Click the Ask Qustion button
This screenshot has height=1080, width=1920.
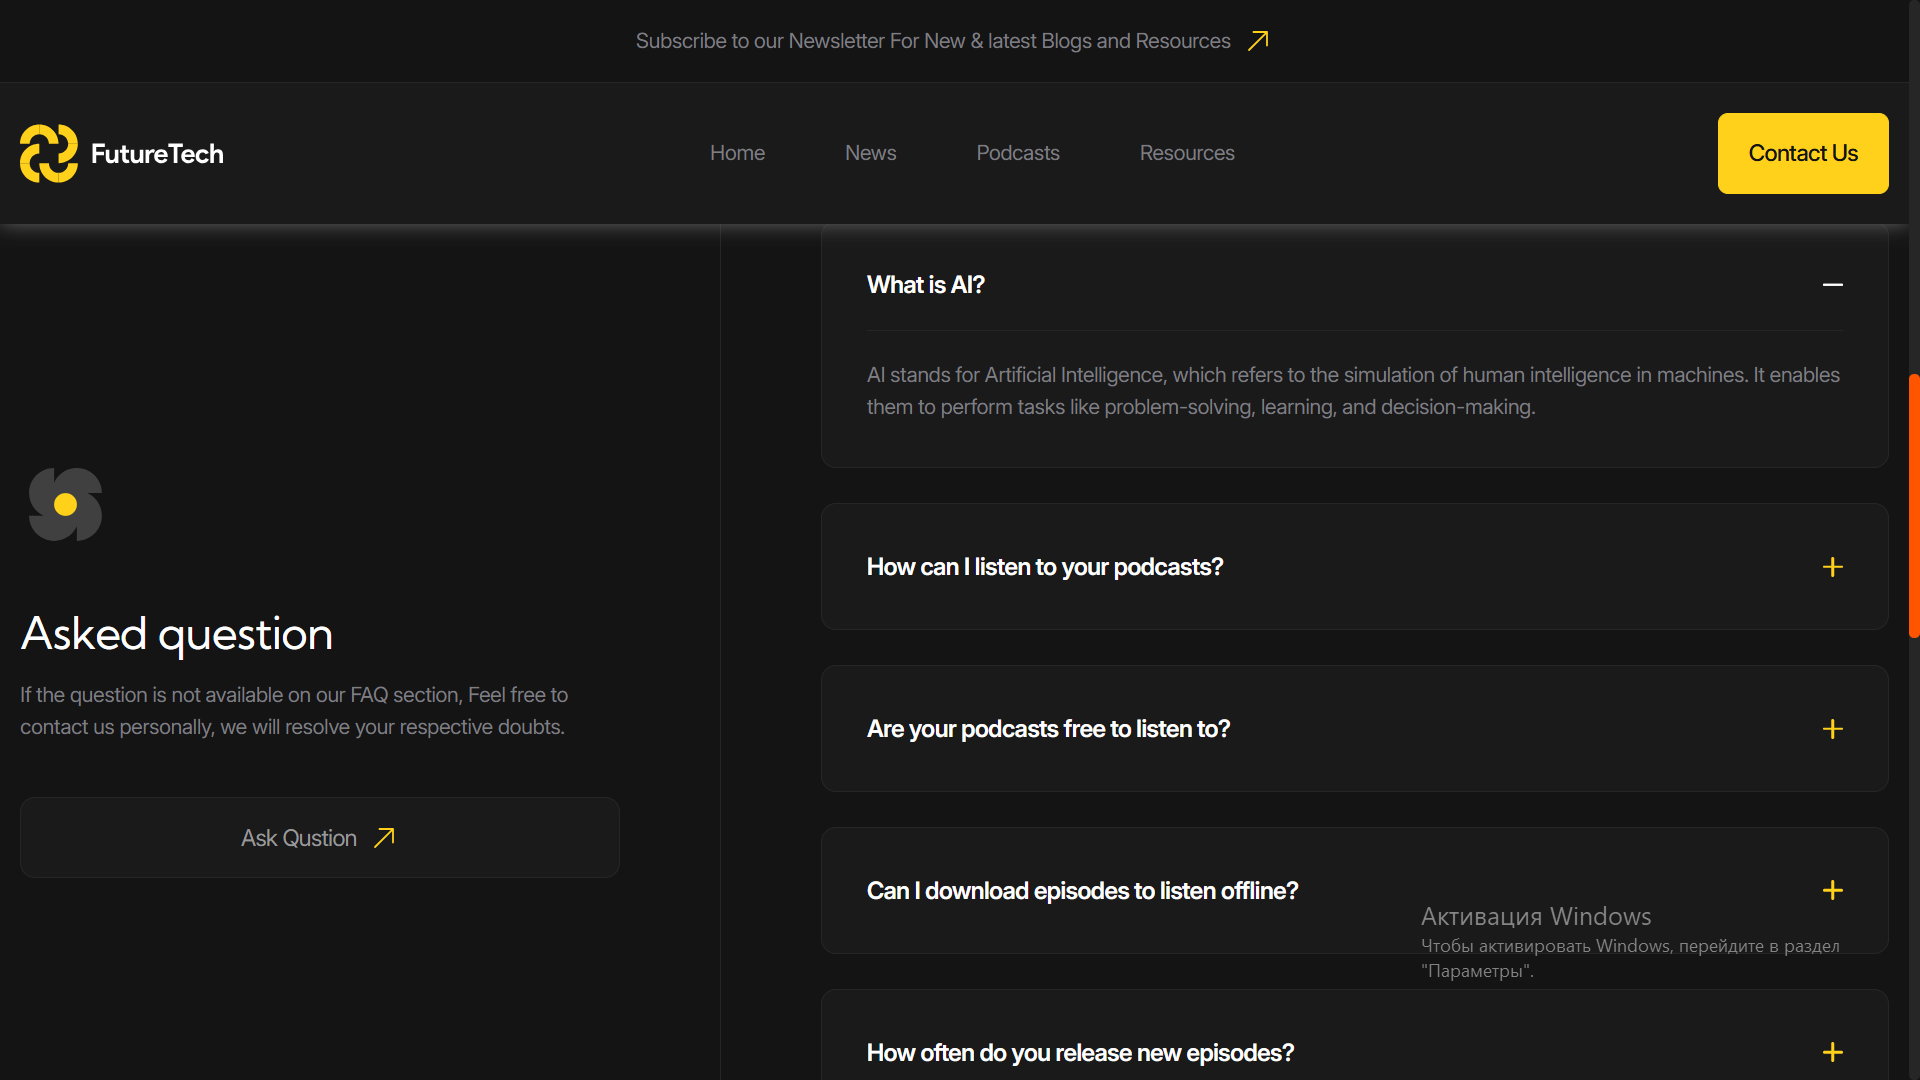click(x=320, y=838)
